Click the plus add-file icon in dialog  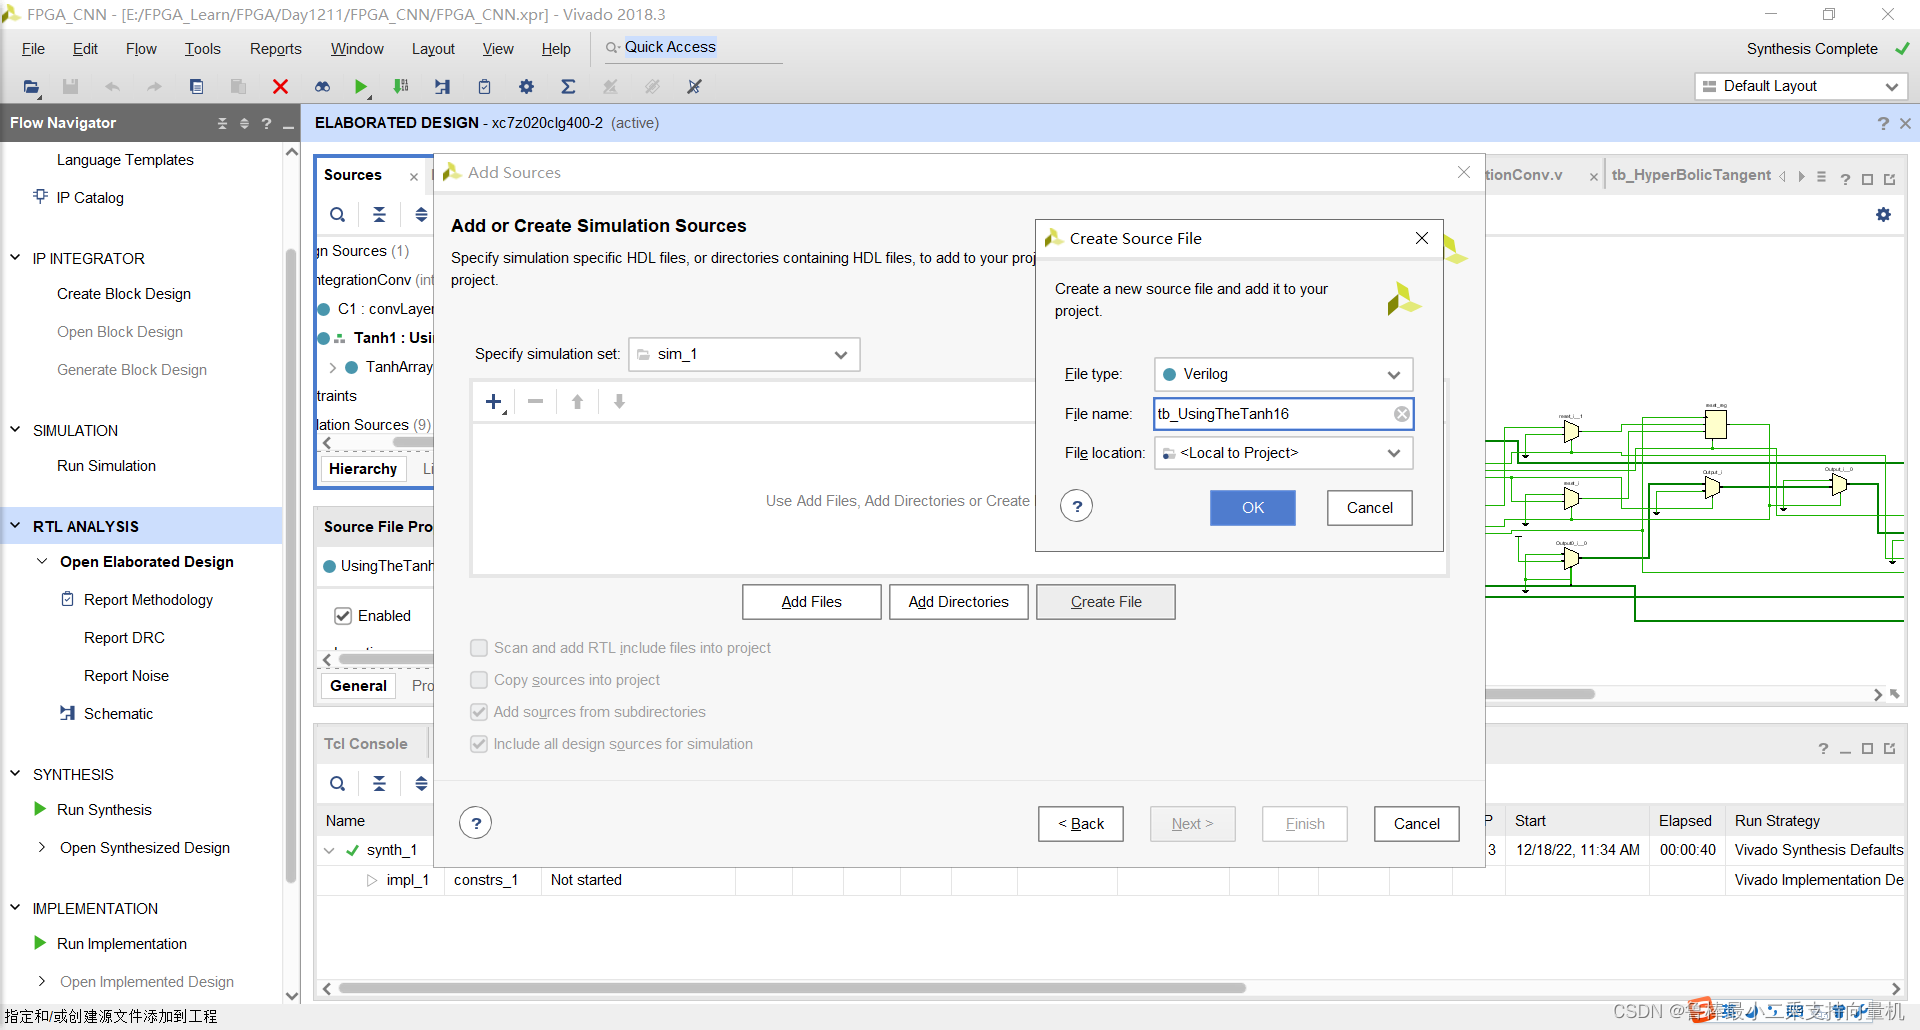pos(494,402)
